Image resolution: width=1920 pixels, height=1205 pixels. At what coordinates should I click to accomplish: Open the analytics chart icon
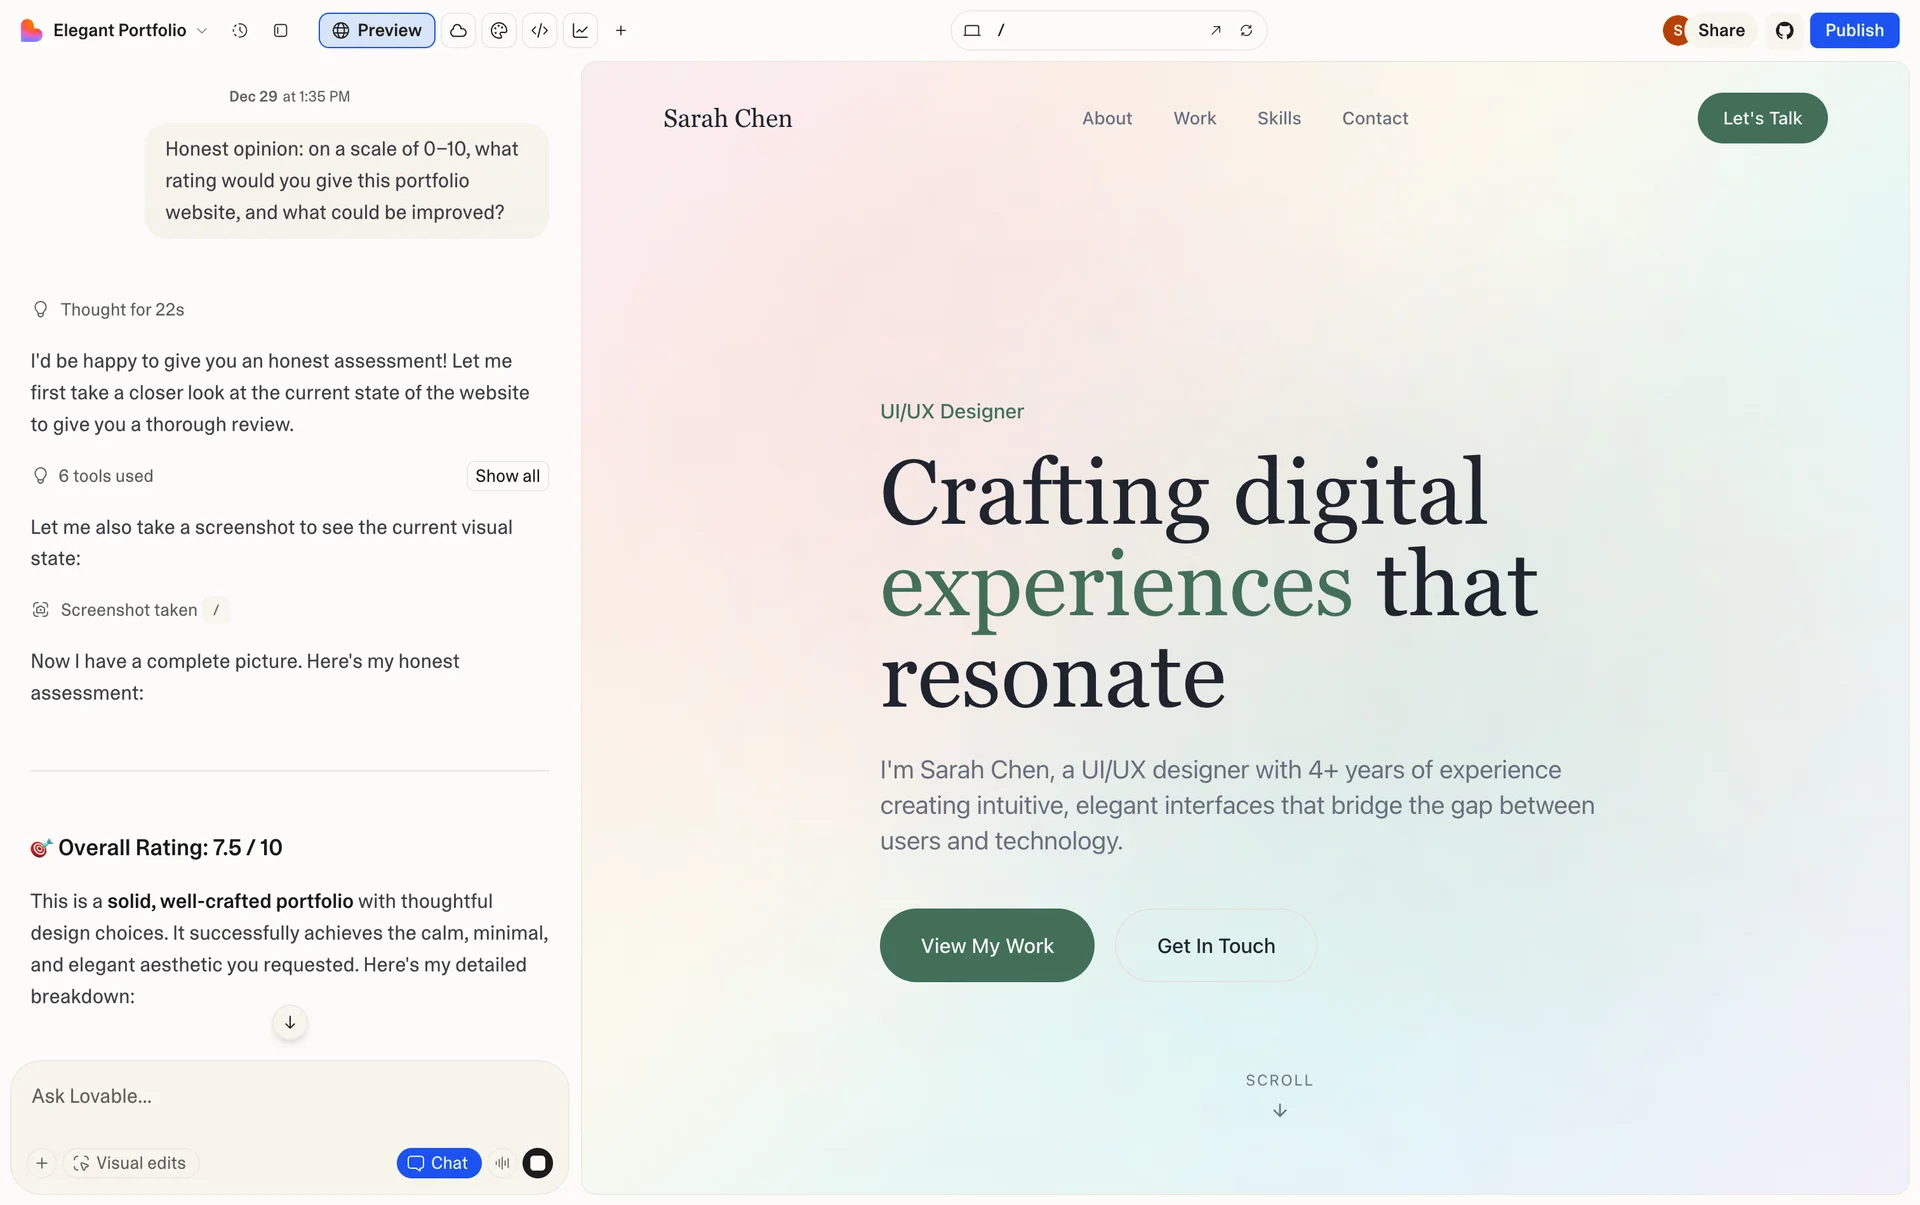pos(580,30)
